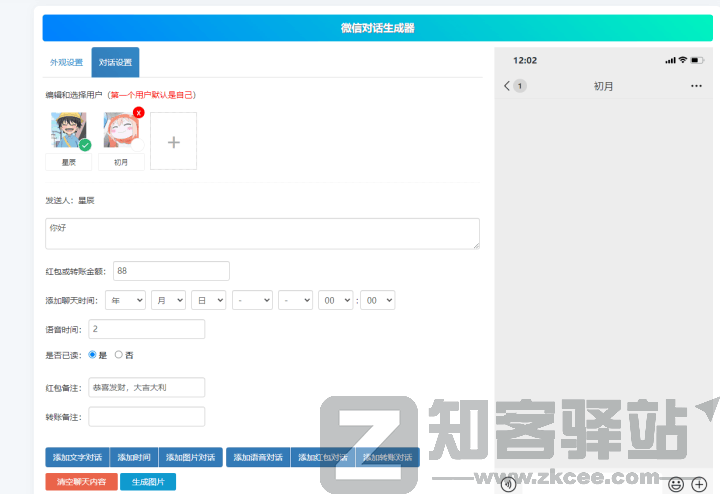Focus the message textarea containing 你好
The image size is (720, 494).
[262, 234]
